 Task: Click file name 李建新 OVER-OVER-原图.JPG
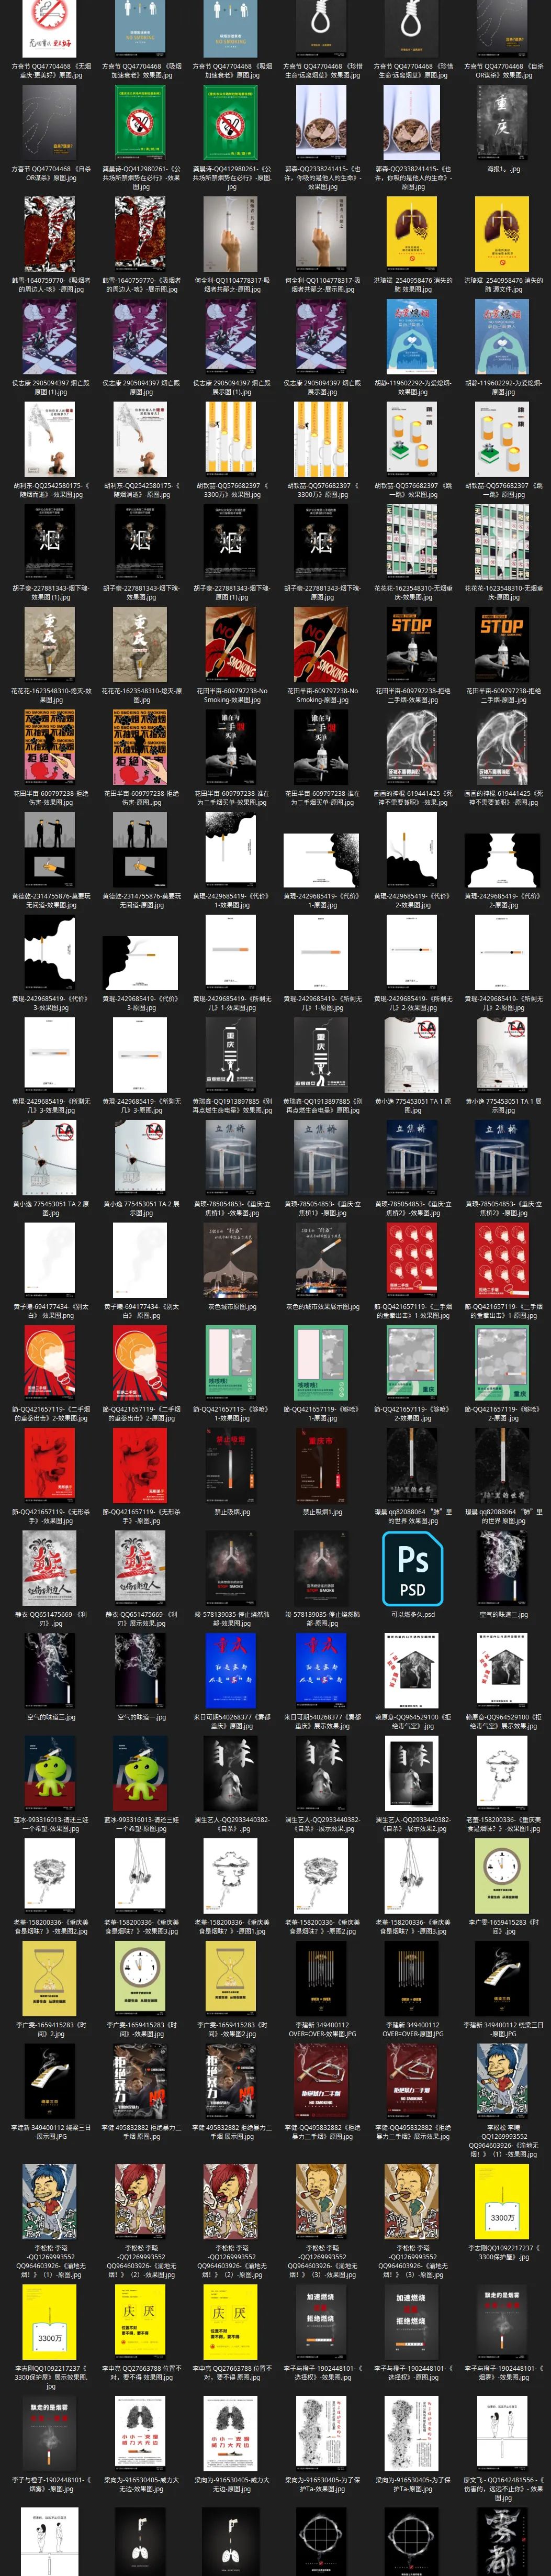(412, 2029)
